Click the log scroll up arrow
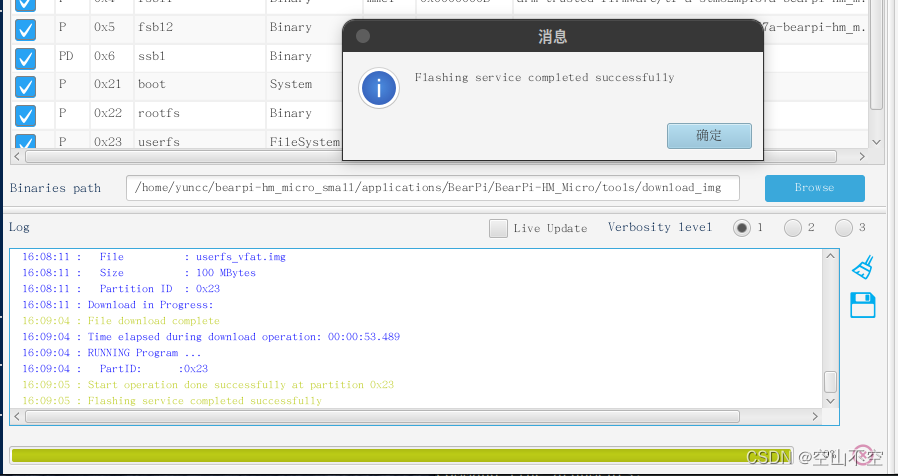898x476 pixels. coord(830,257)
